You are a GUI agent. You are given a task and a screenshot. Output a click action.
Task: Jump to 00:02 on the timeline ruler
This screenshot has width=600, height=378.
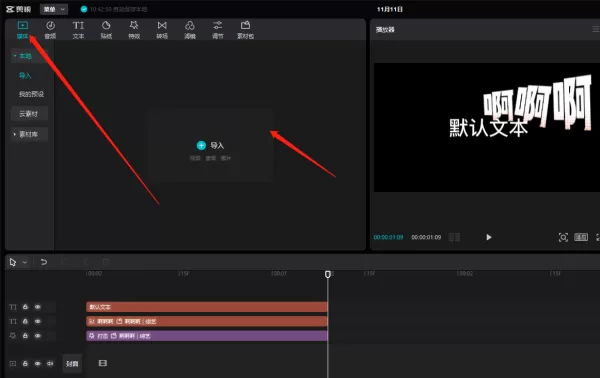[465, 274]
